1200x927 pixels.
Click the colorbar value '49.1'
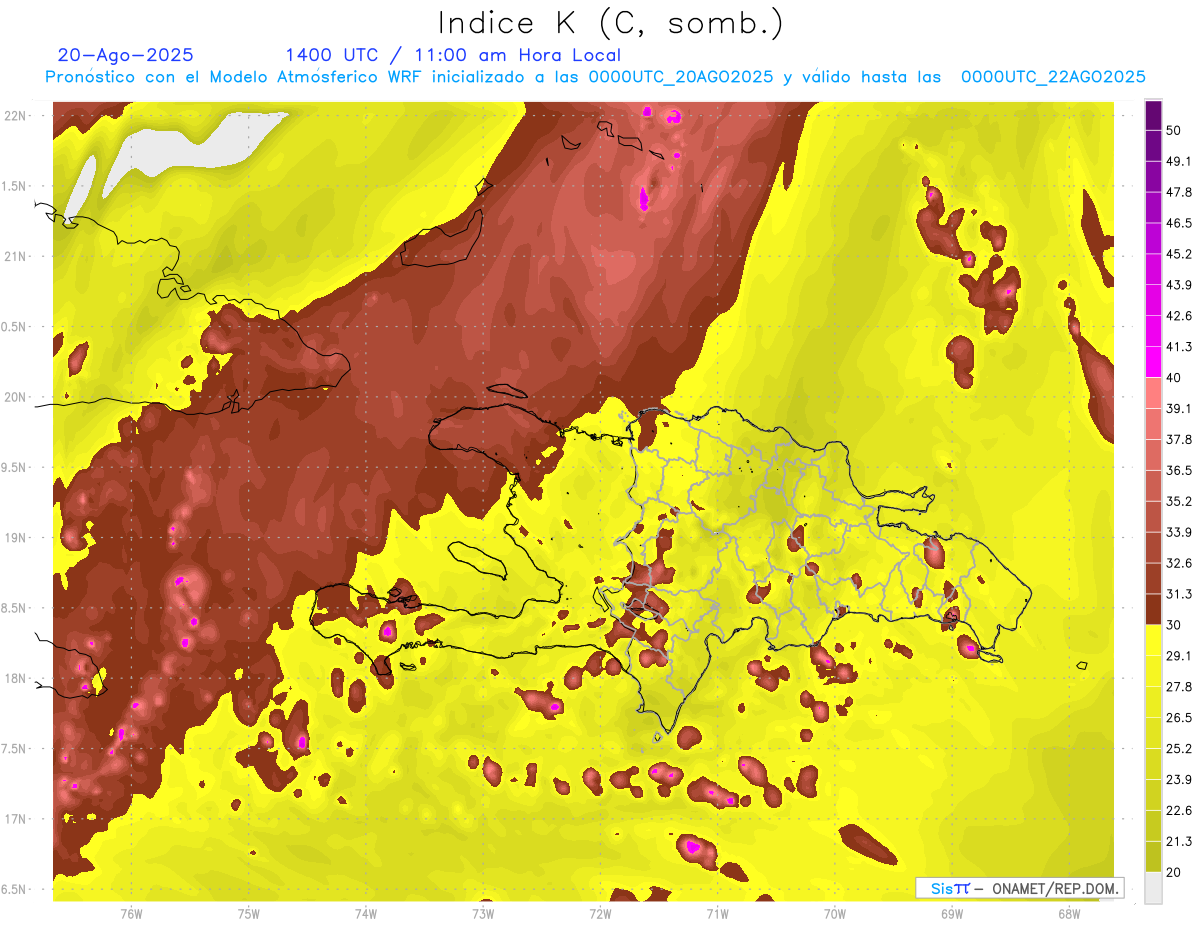point(1178,161)
